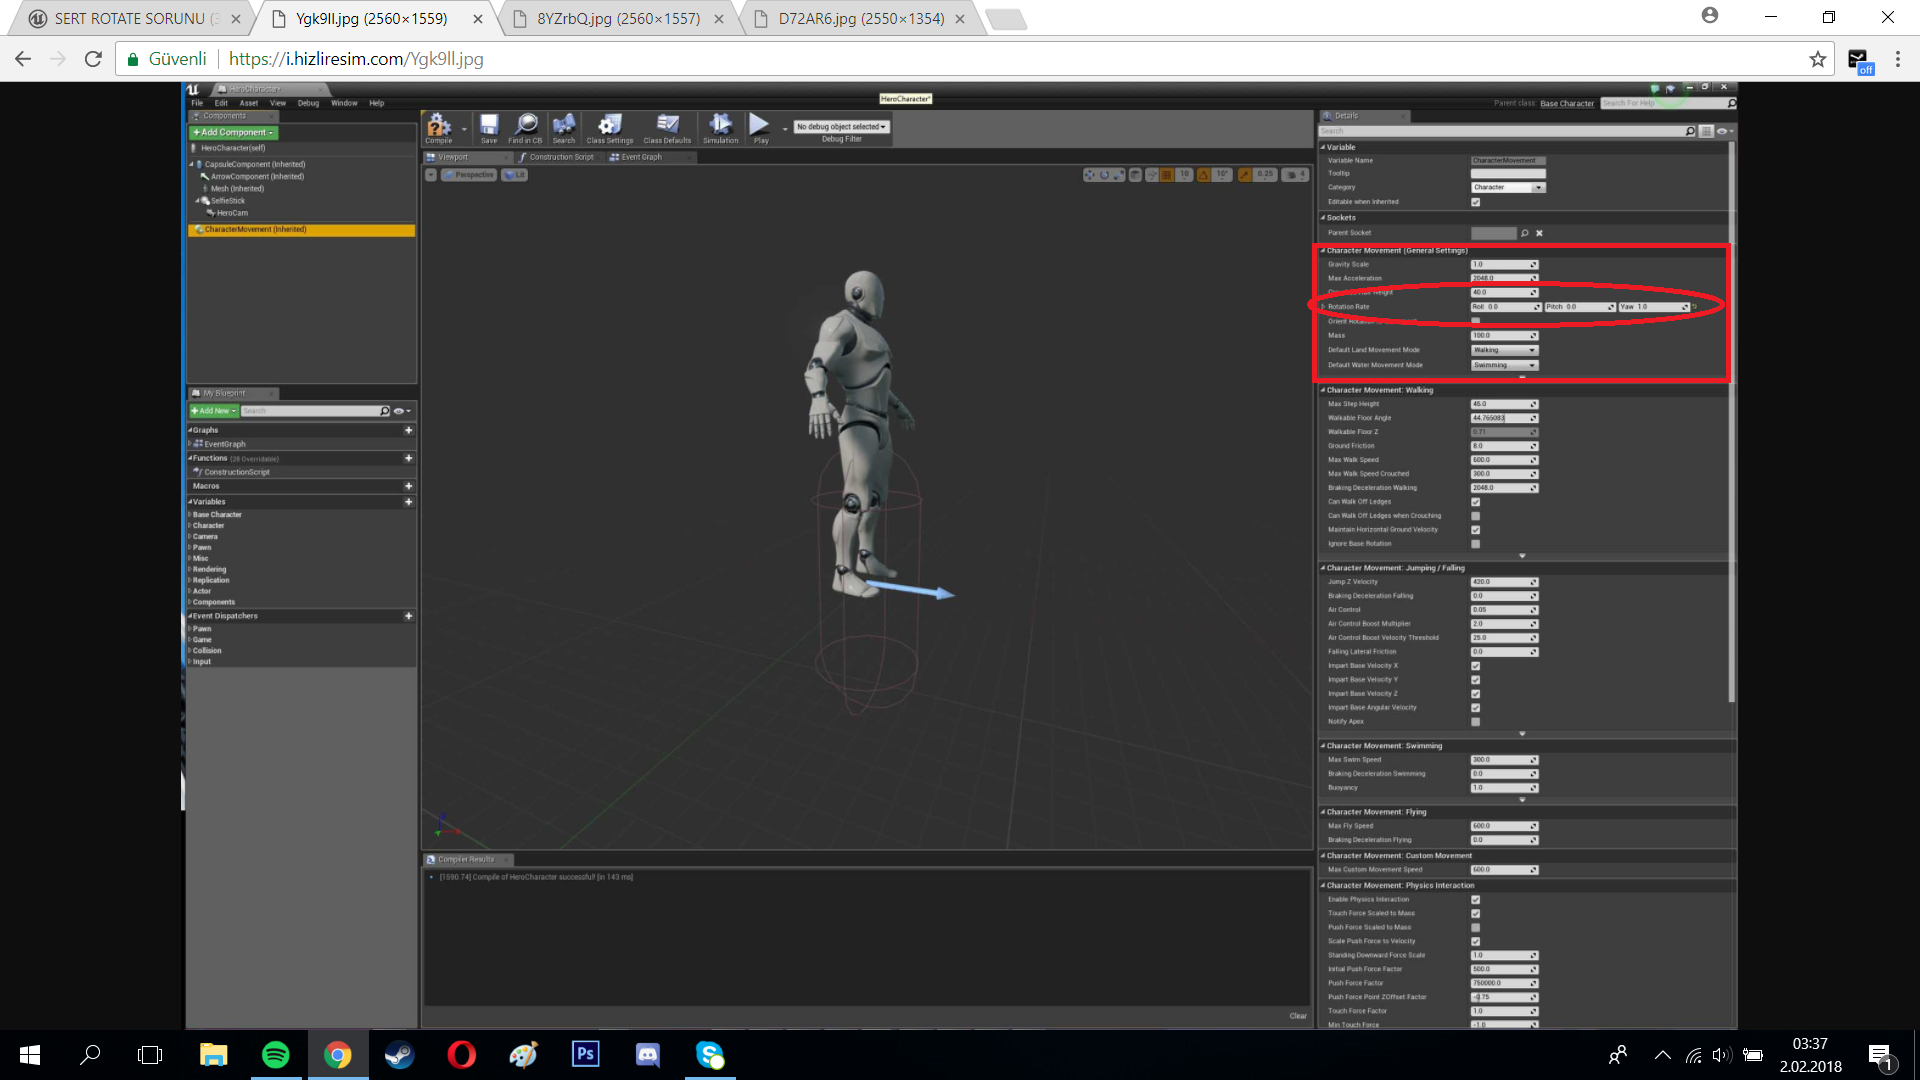The height and width of the screenshot is (1080, 1920).
Task: Open Discord from the taskbar
Action: pos(647,1055)
